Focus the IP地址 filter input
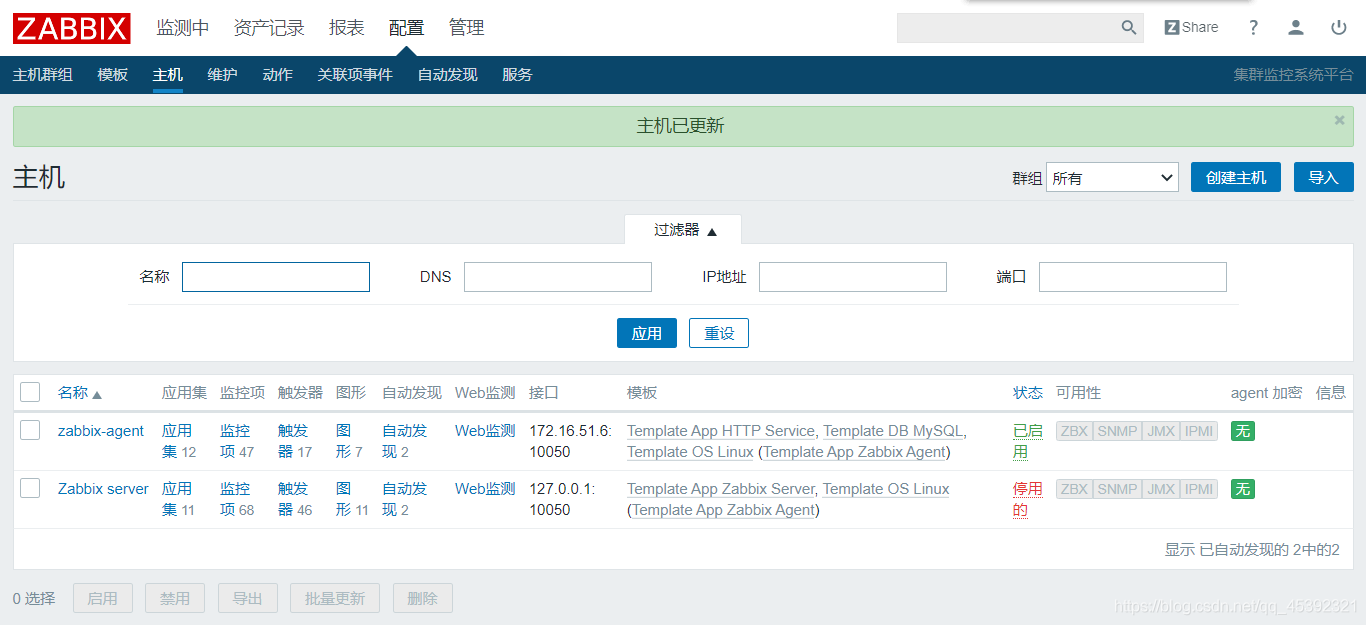Image resolution: width=1366 pixels, height=625 pixels. point(853,277)
